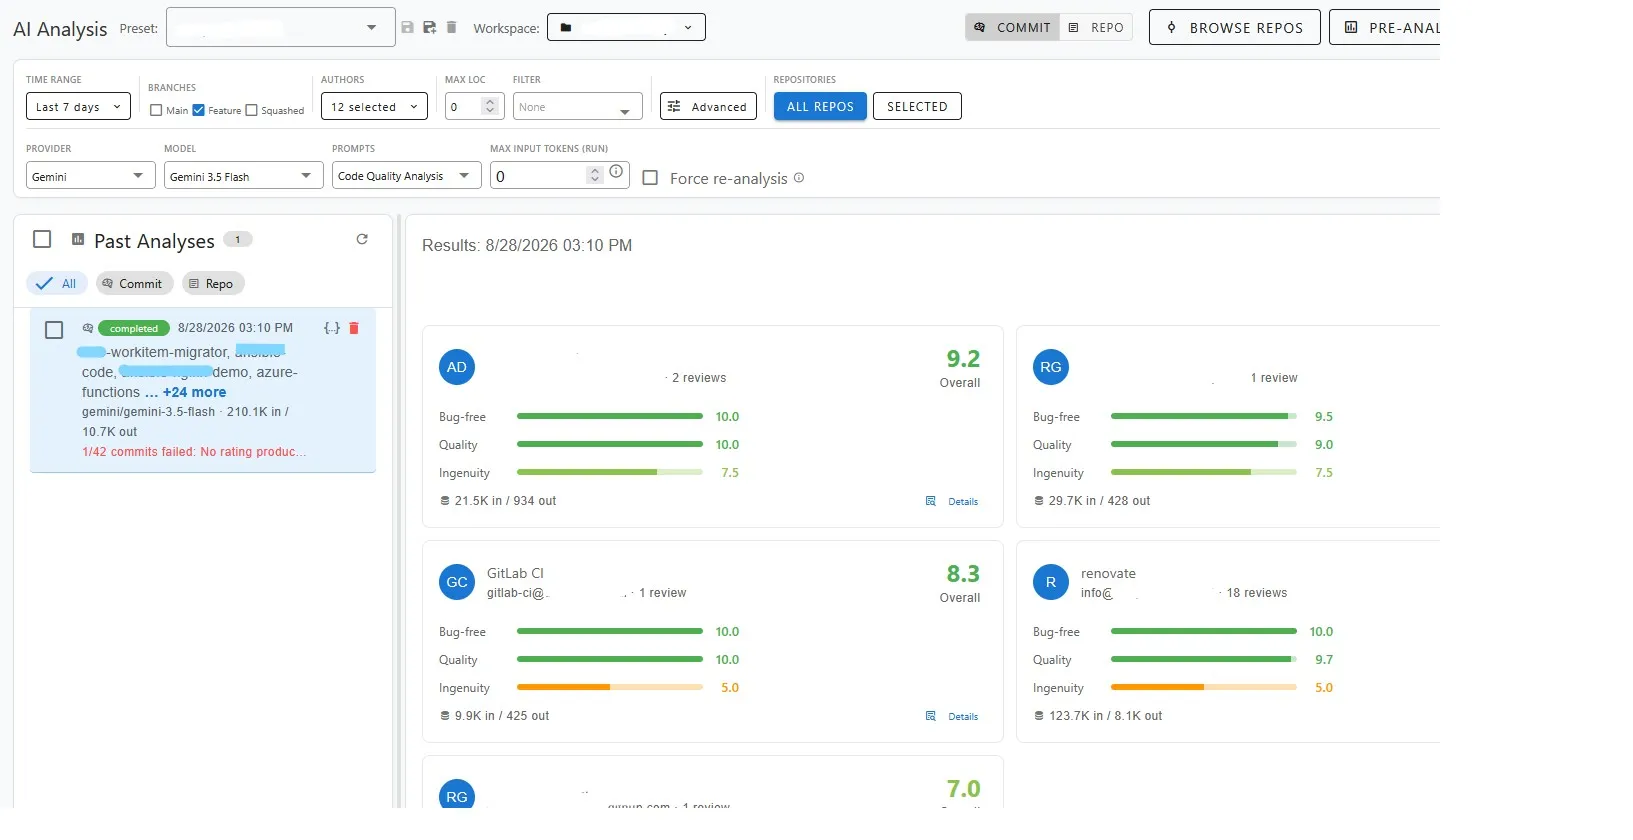The image size is (1633, 840).
Task: Click the save preset floppy icon
Action: click(x=407, y=27)
